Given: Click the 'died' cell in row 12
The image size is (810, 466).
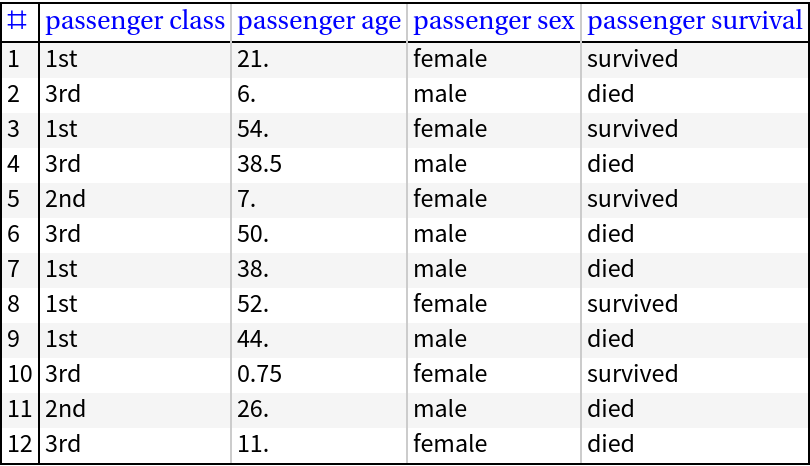Looking at the screenshot, I should 610,444.
